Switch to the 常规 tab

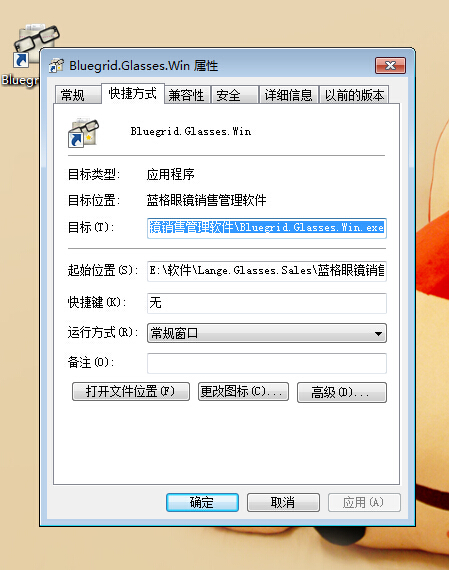coord(77,95)
